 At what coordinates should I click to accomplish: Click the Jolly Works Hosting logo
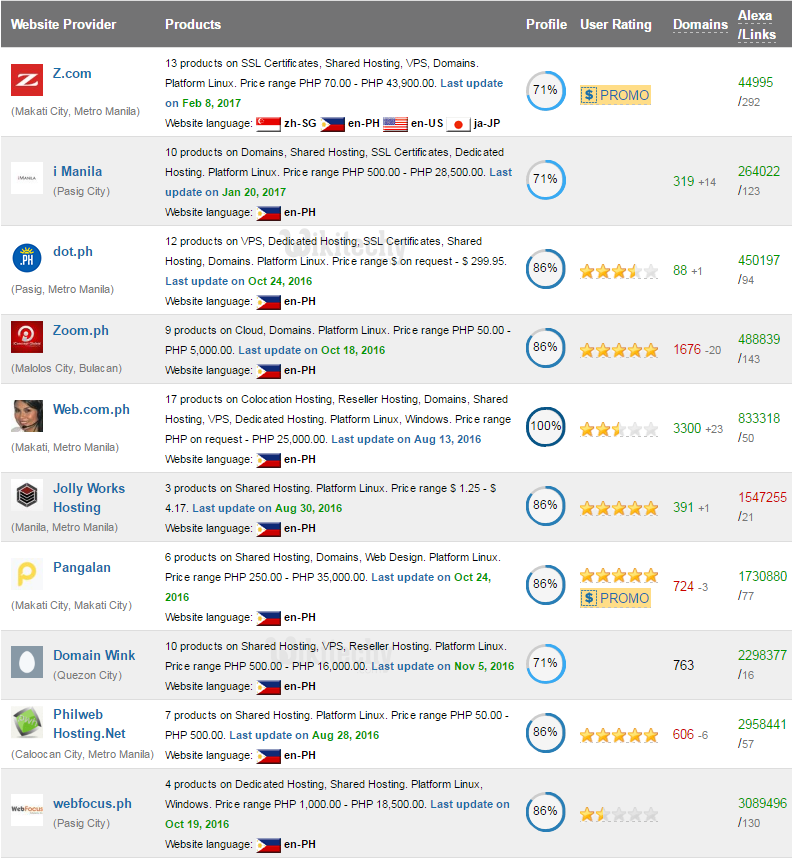pyautogui.click(x=26, y=495)
